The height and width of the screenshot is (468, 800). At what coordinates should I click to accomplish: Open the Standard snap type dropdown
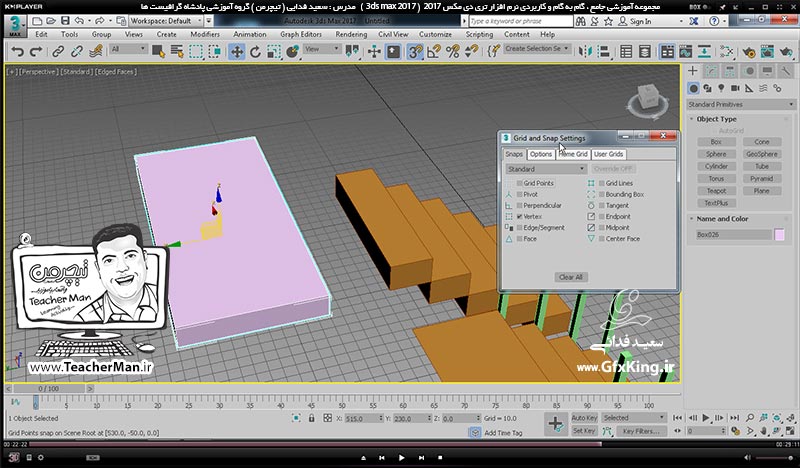click(545, 169)
